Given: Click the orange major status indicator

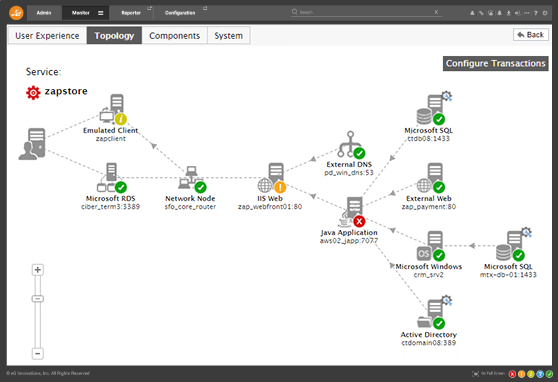Looking at the screenshot, I should (x=521, y=374).
